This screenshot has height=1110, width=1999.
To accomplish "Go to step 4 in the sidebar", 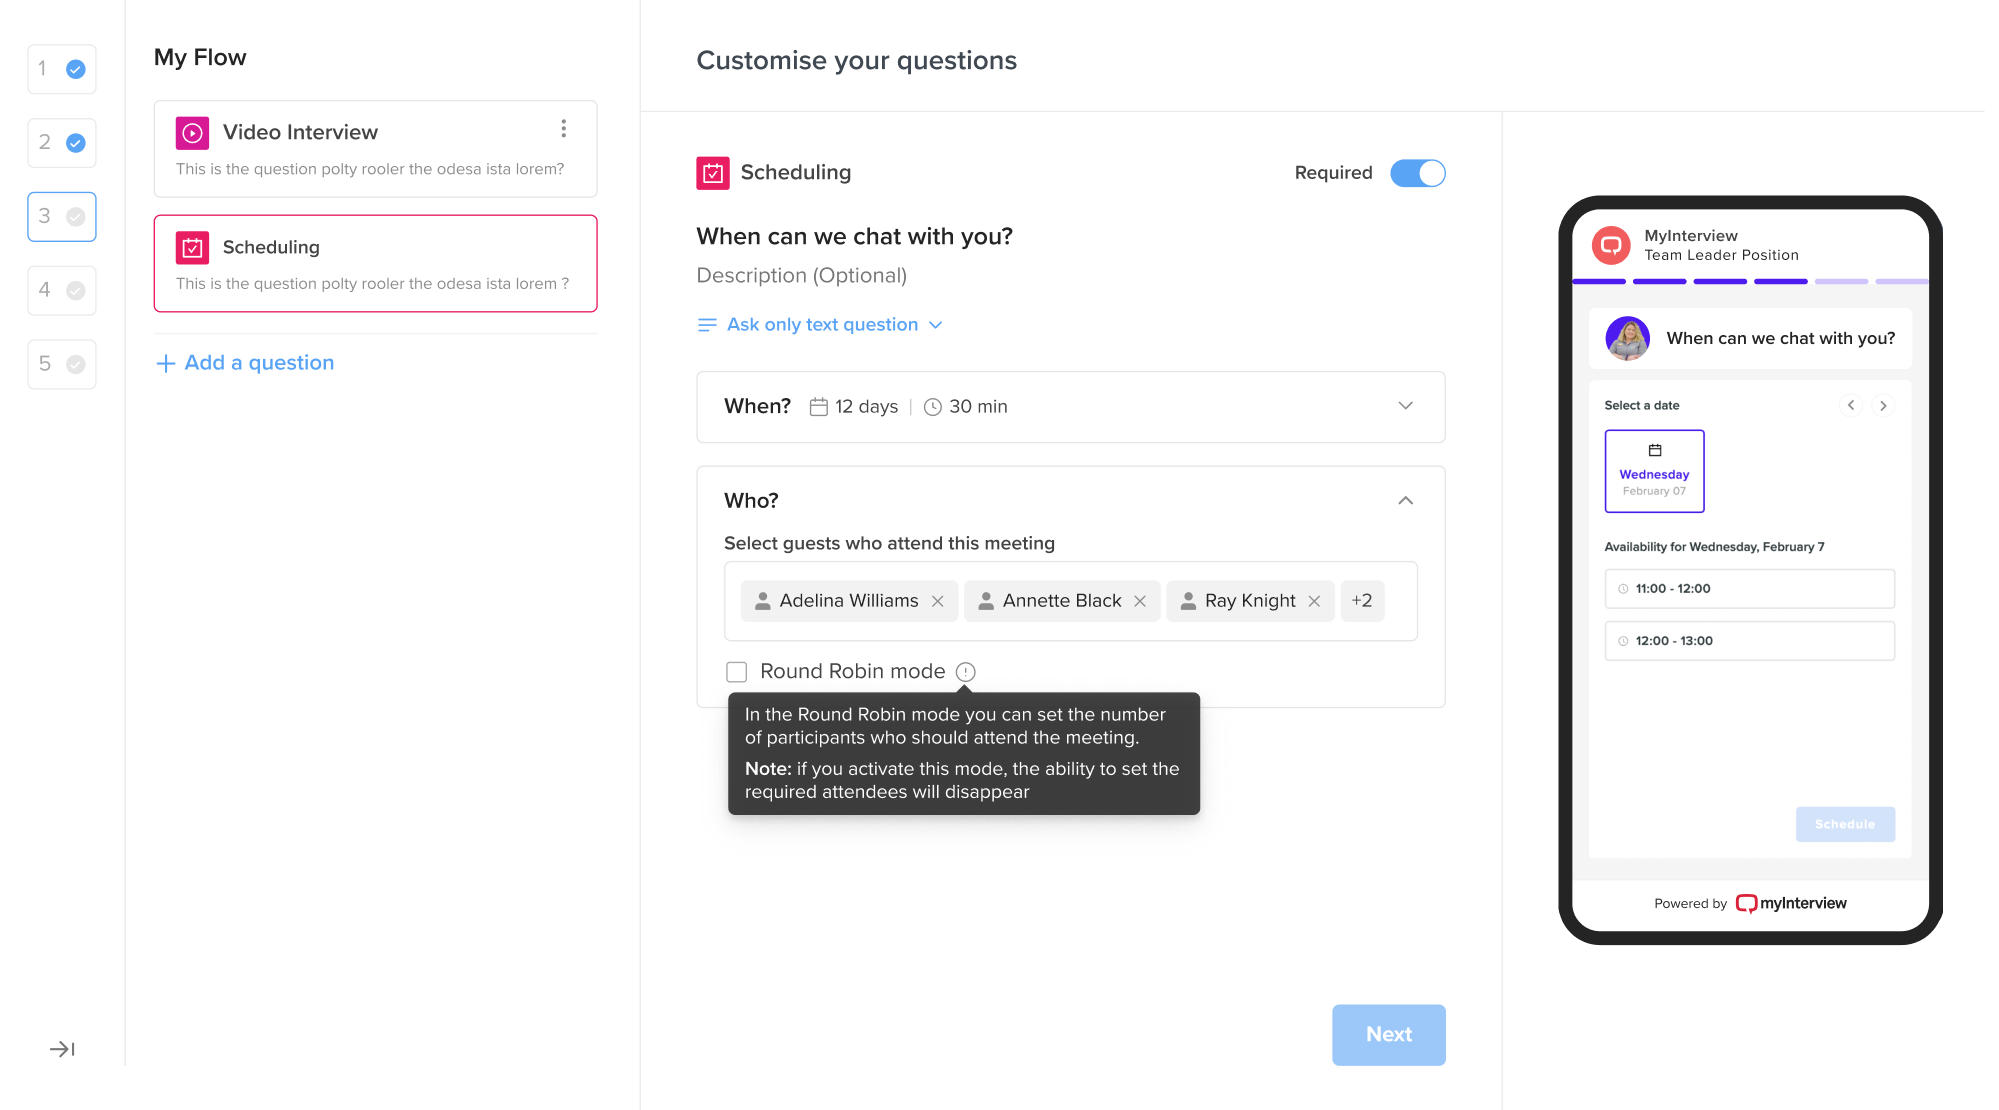I will tap(62, 290).
